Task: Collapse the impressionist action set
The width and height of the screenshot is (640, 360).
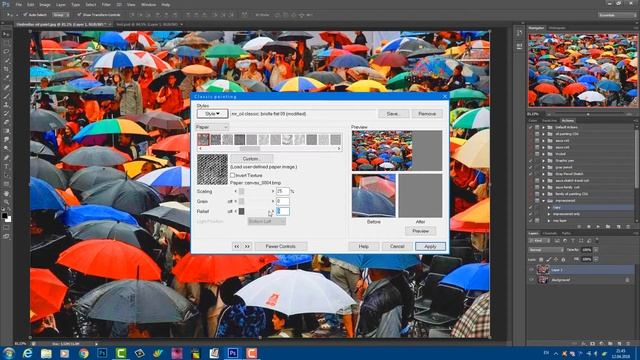Action: (x=543, y=201)
